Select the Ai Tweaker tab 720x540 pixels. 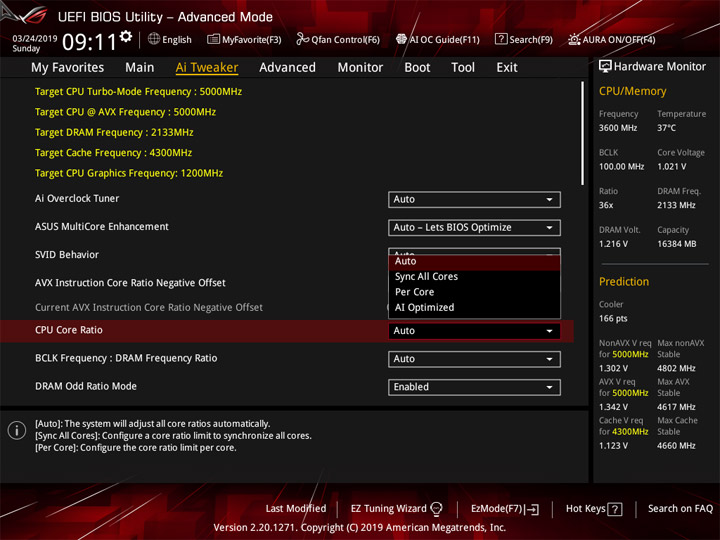click(207, 68)
